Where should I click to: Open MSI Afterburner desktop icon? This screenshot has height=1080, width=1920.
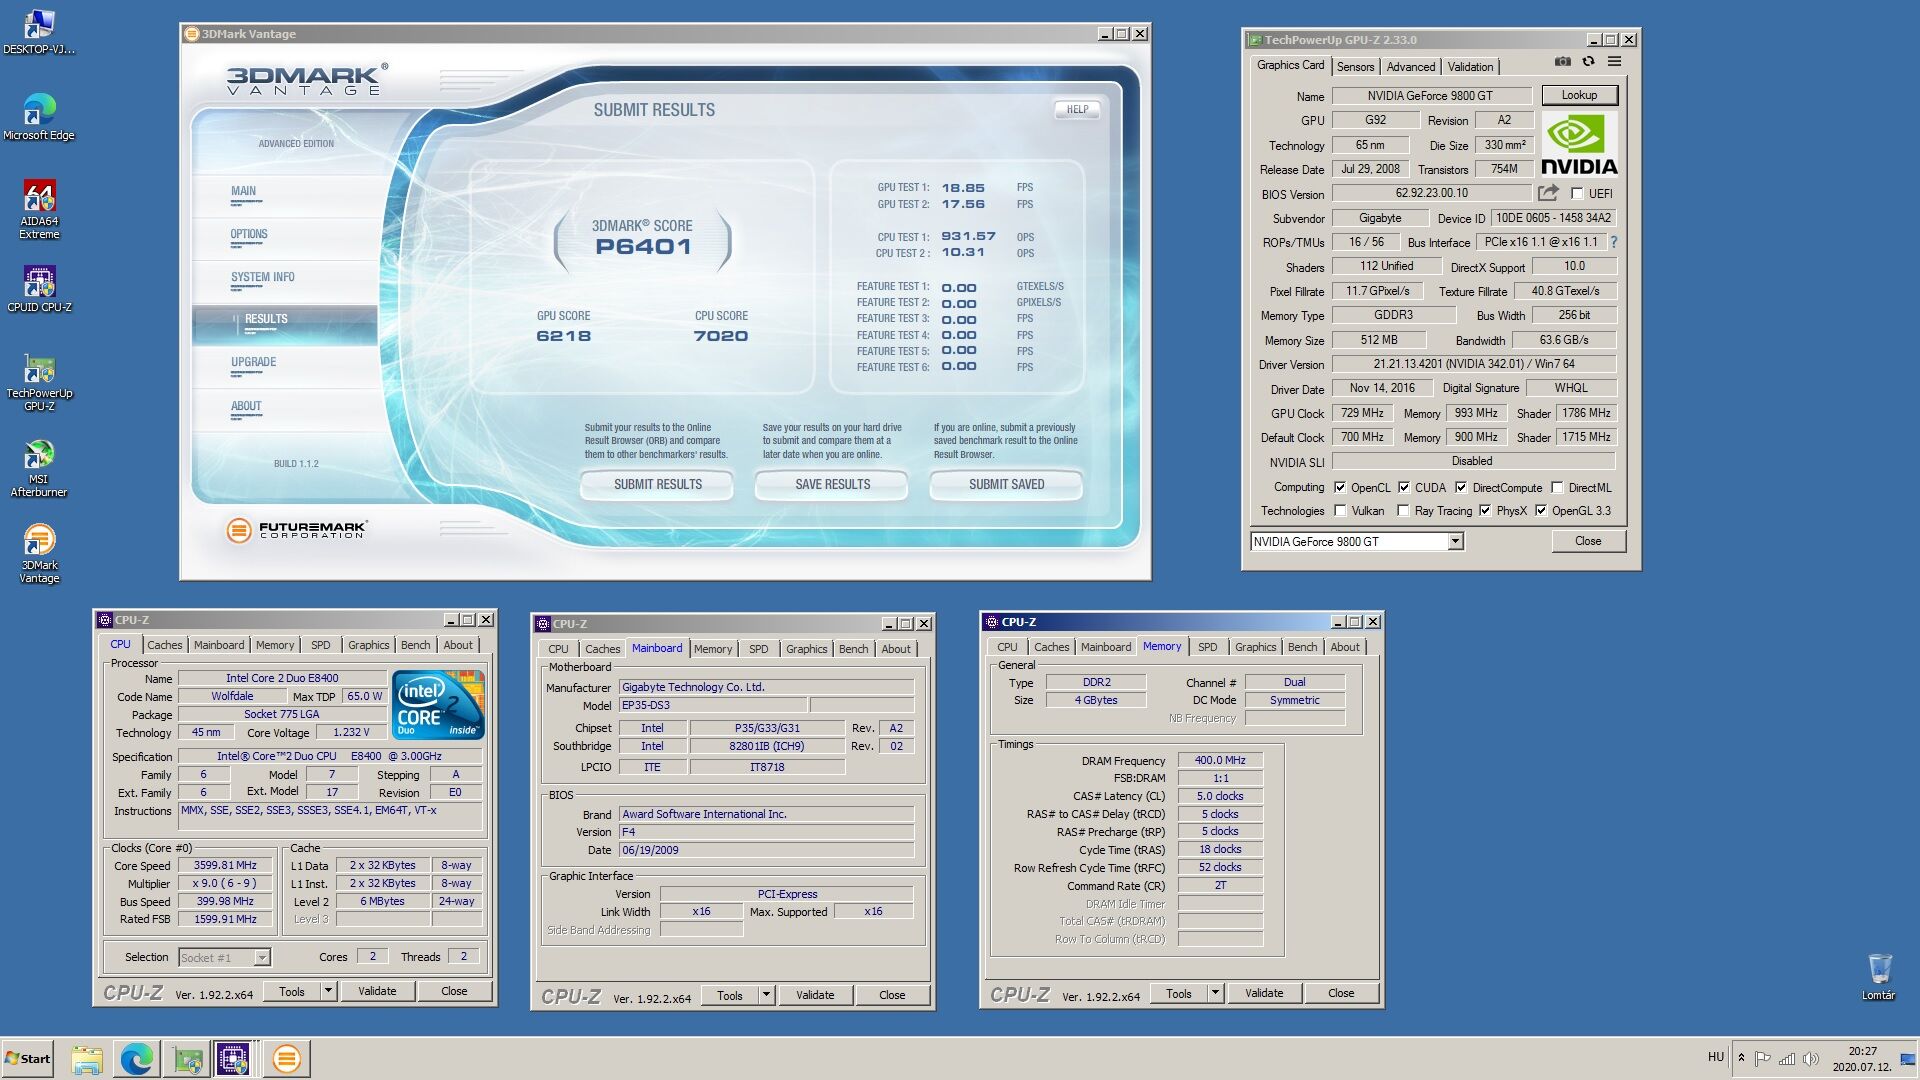pyautogui.click(x=39, y=468)
